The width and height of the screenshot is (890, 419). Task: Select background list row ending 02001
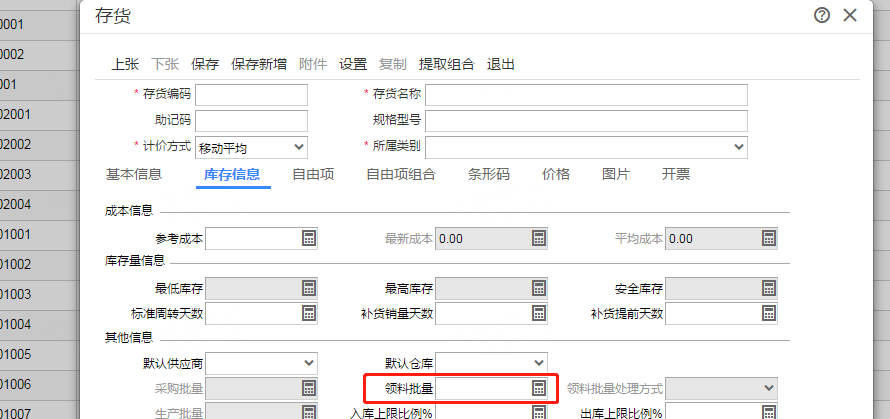coord(39,115)
